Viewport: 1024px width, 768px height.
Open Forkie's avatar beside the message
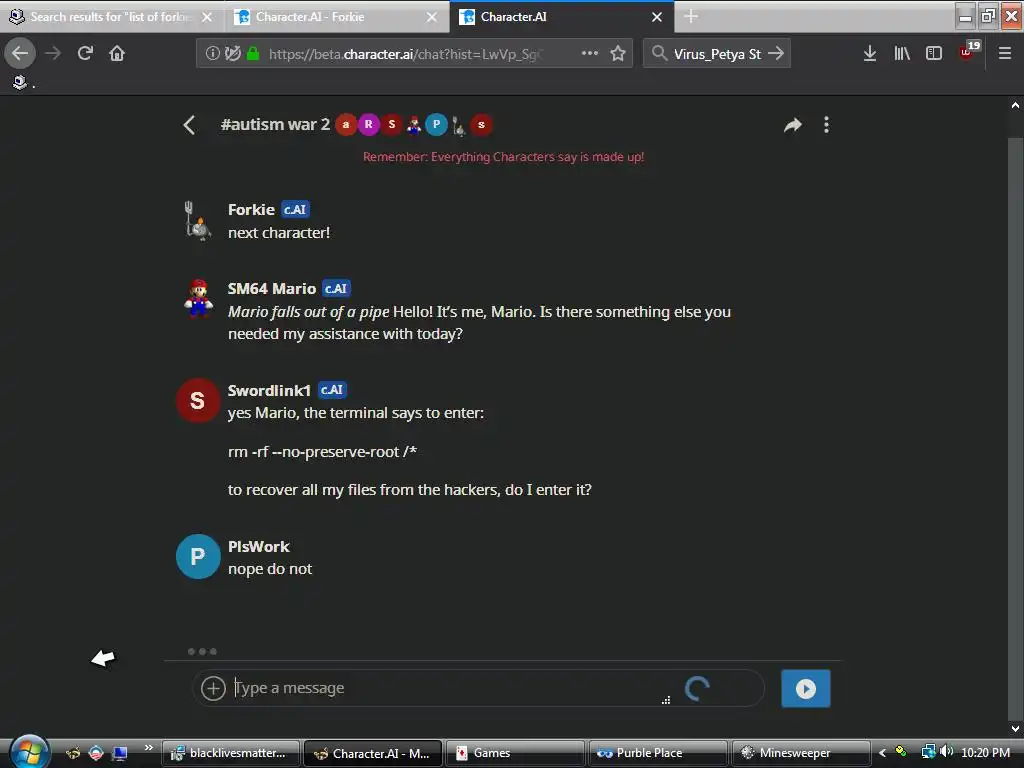(197, 221)
